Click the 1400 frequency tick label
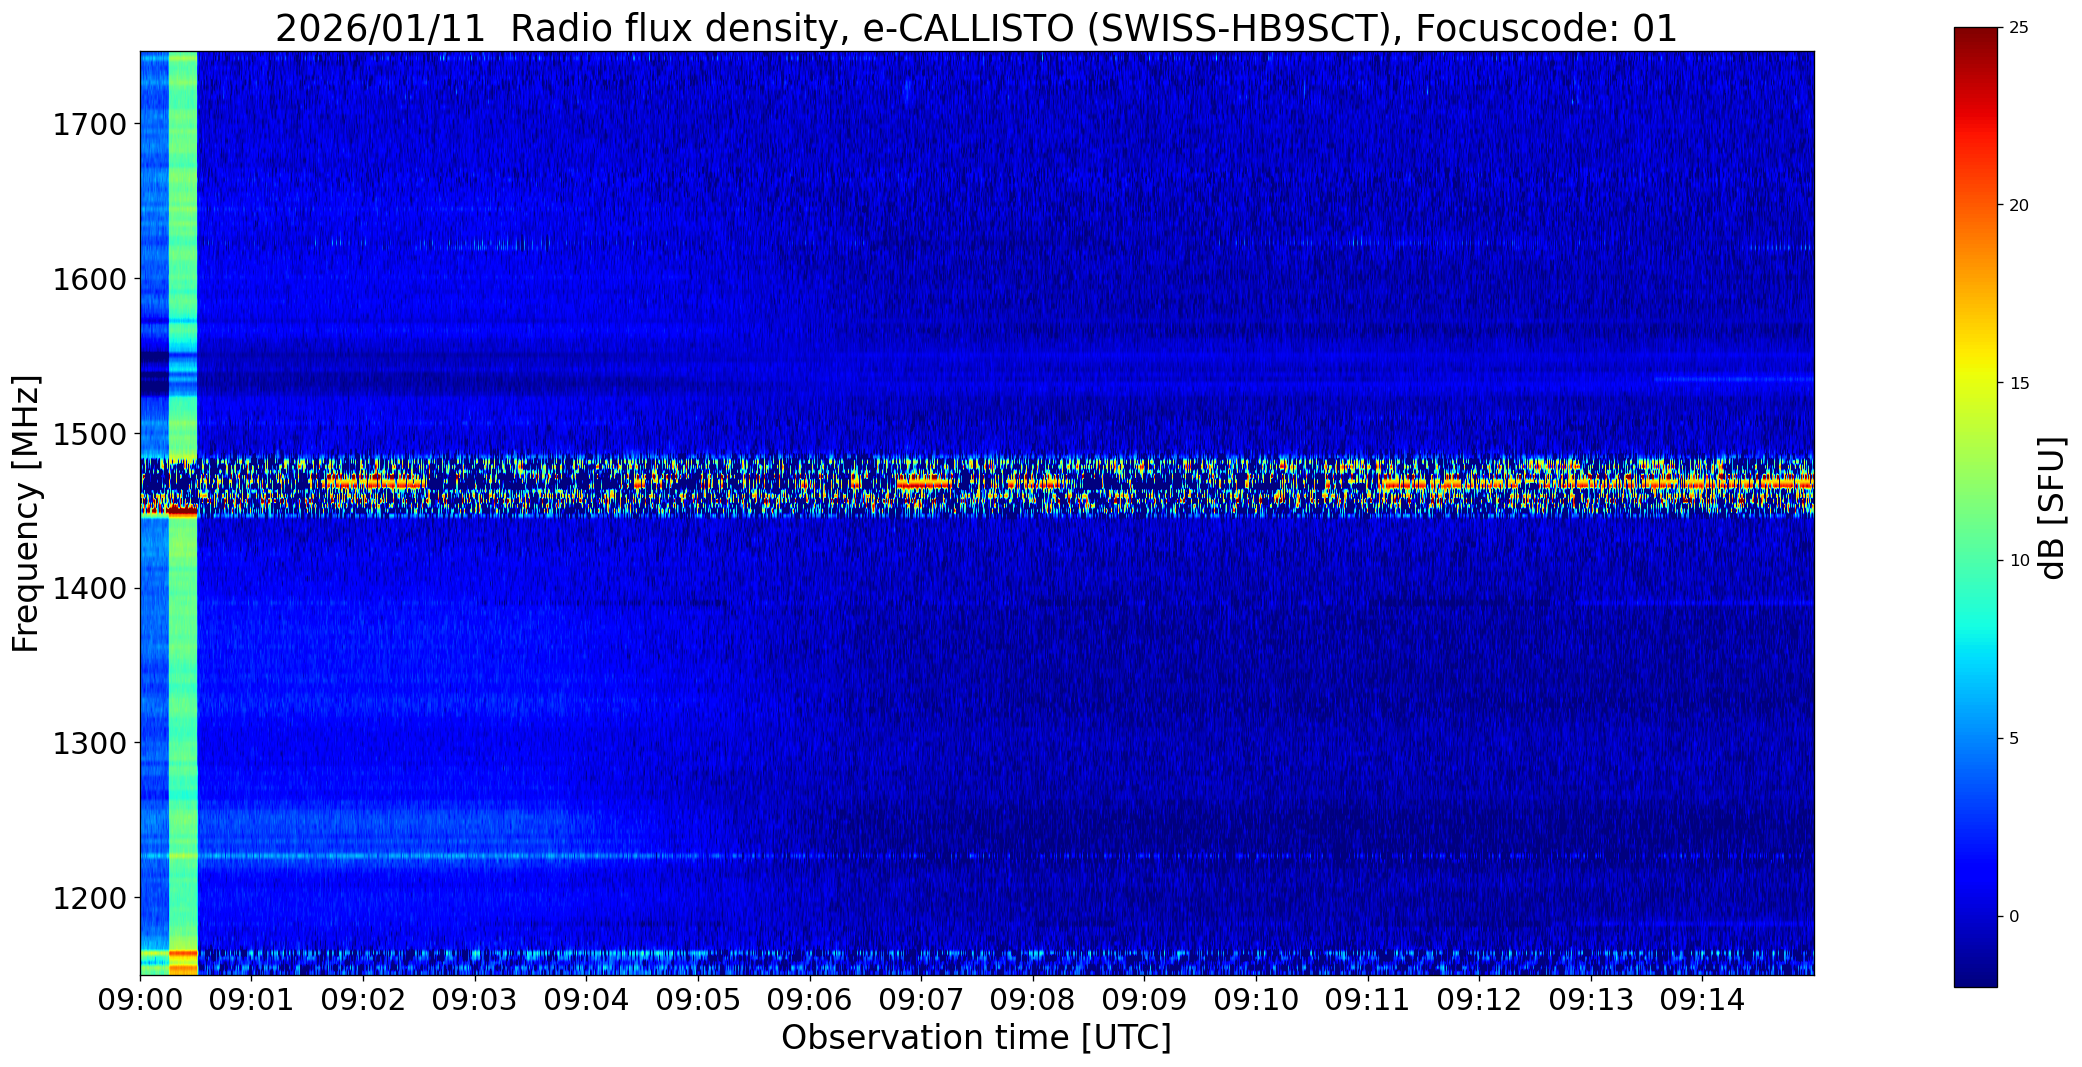 click(89, 589)
